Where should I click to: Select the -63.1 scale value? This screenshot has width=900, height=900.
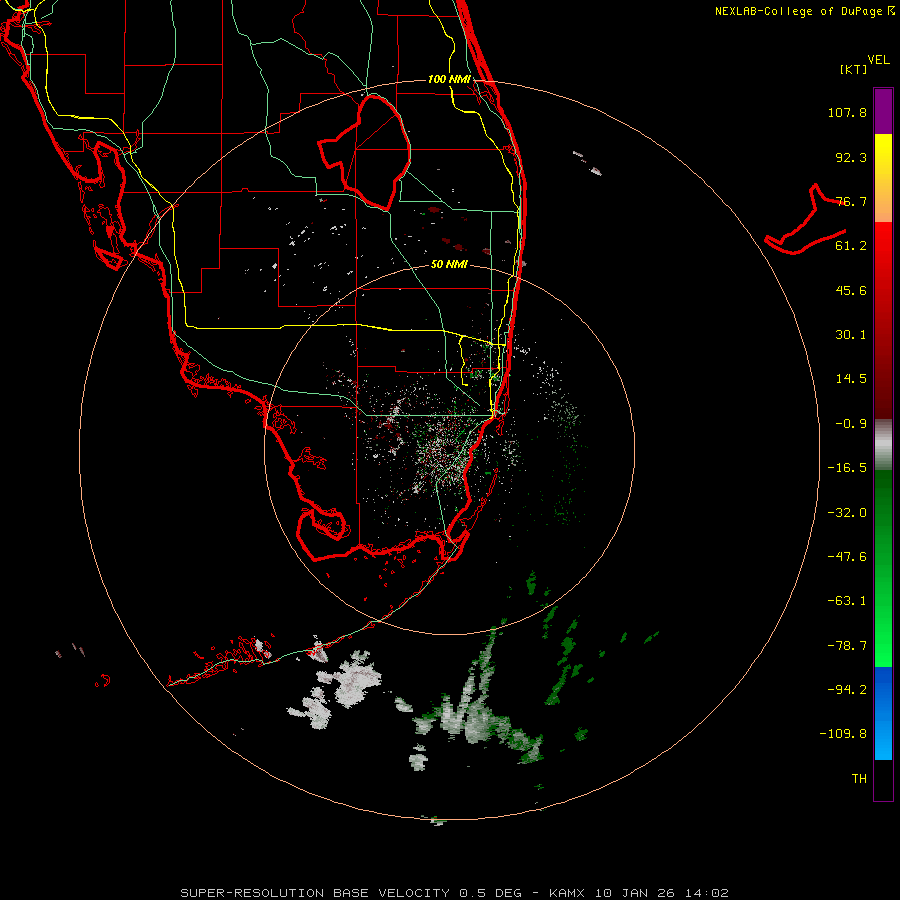point(847,601)
